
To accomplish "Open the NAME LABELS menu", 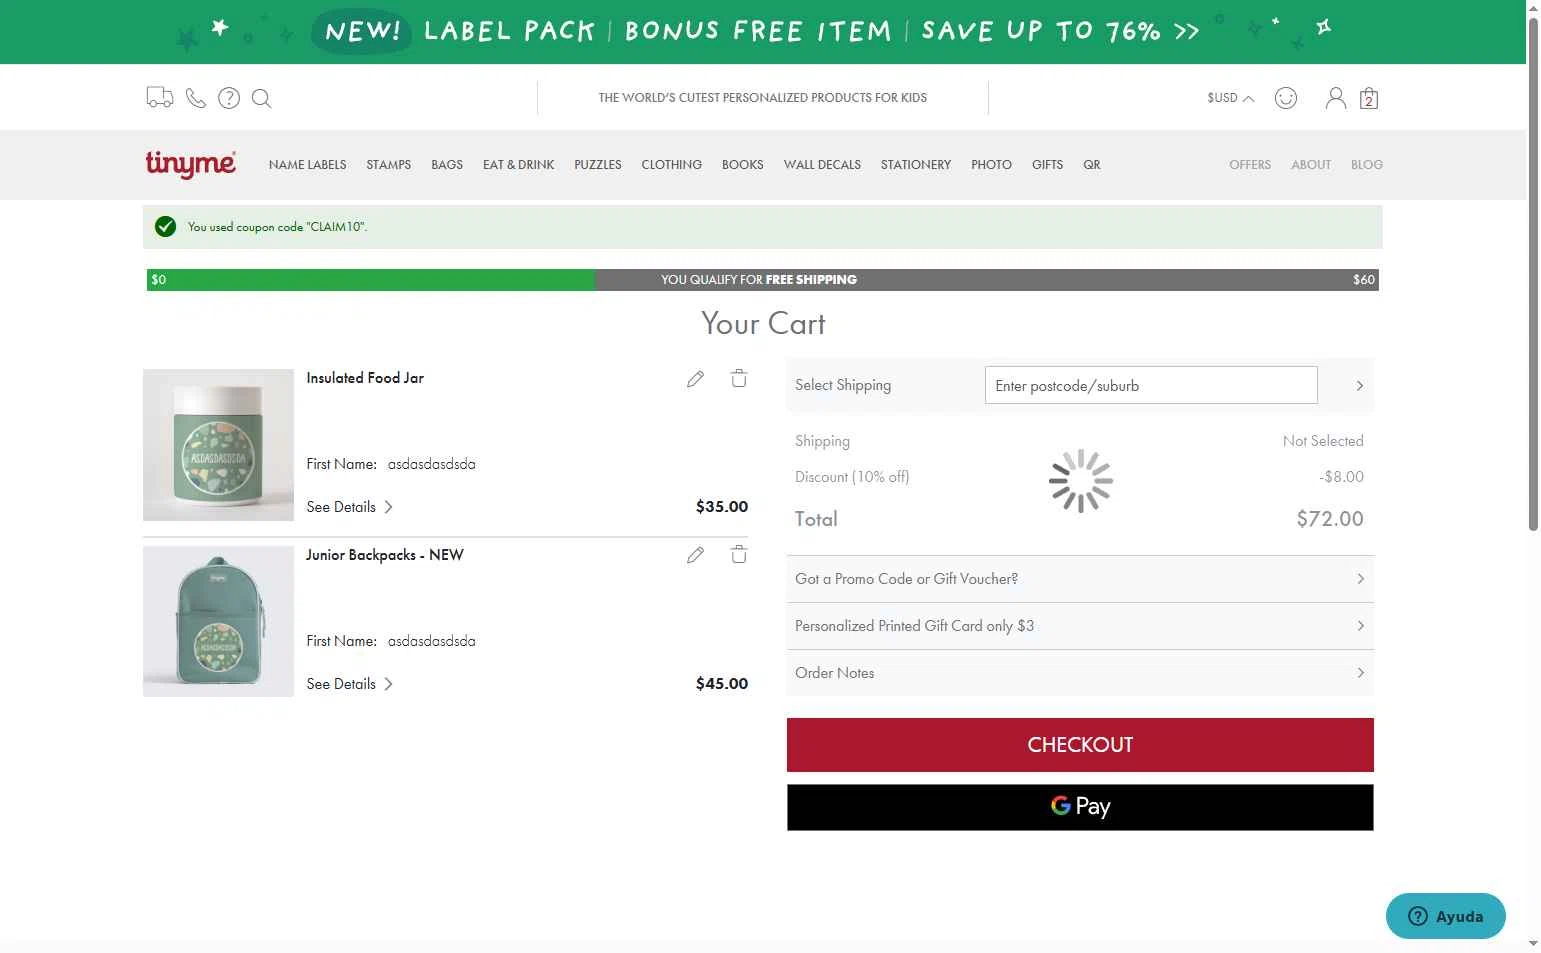I will point(307,165).
